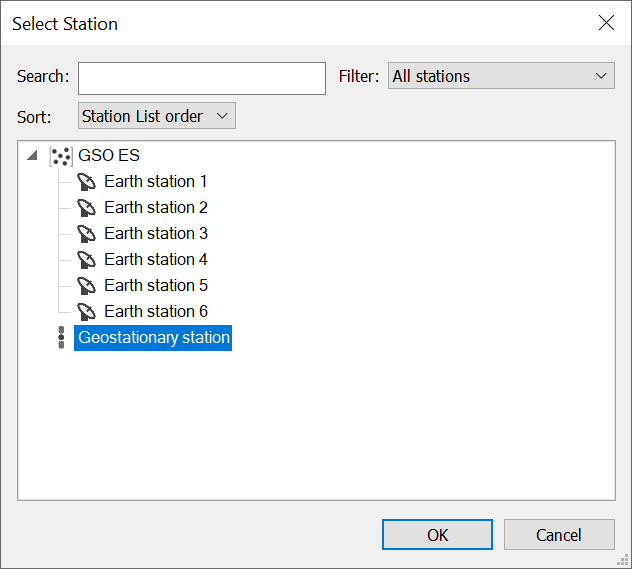Open the Sort dropdown for Station List order

point(157,116)
